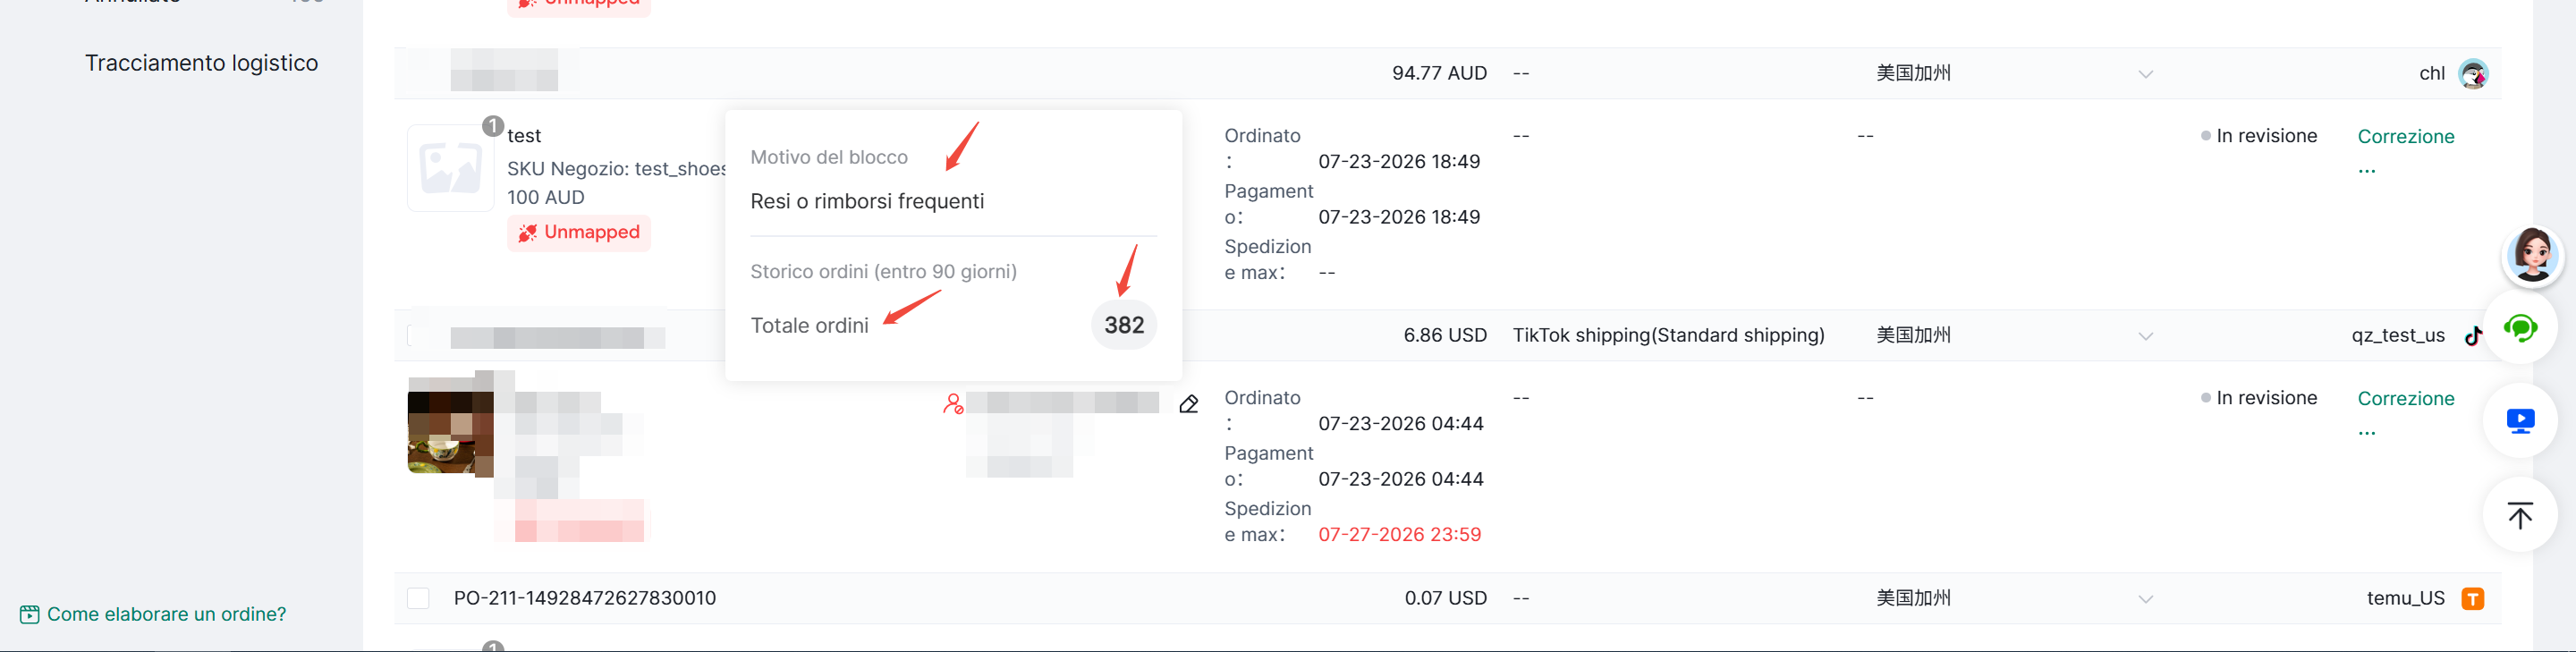Click the orange Temu icon beside temu_US
This screenshot has width=2576, height=652.
(x=2473, y=598)
